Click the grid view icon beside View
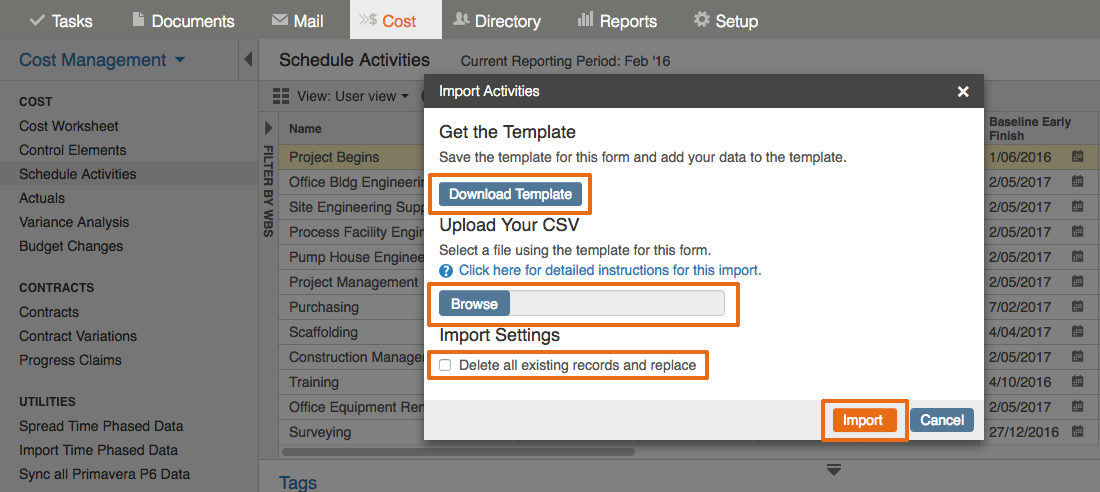1100x492 pixels. click(281, 96)
